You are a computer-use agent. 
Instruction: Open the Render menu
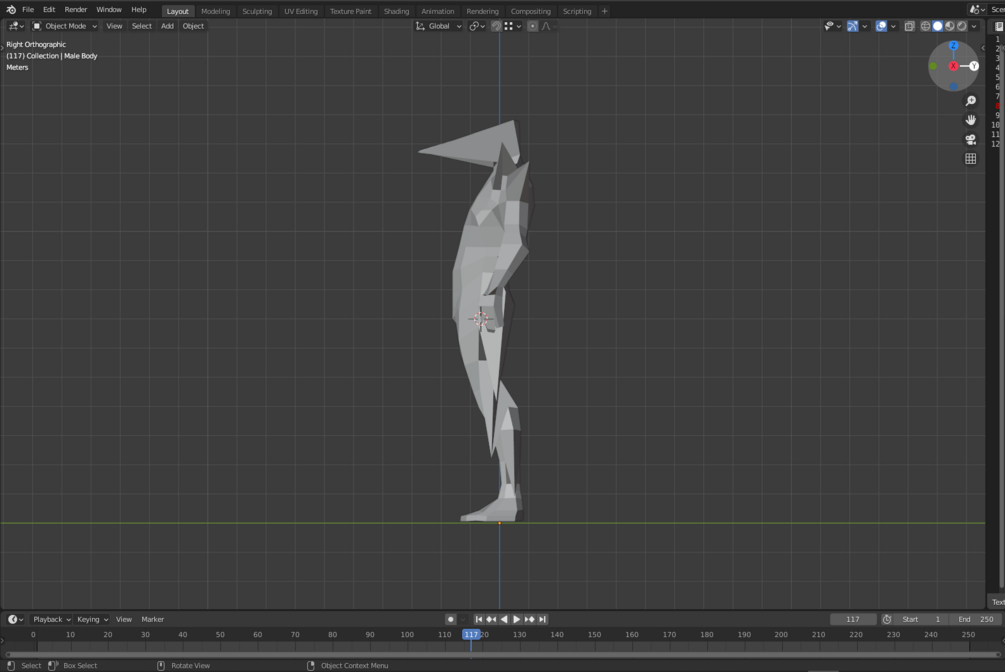click(75, 10)
